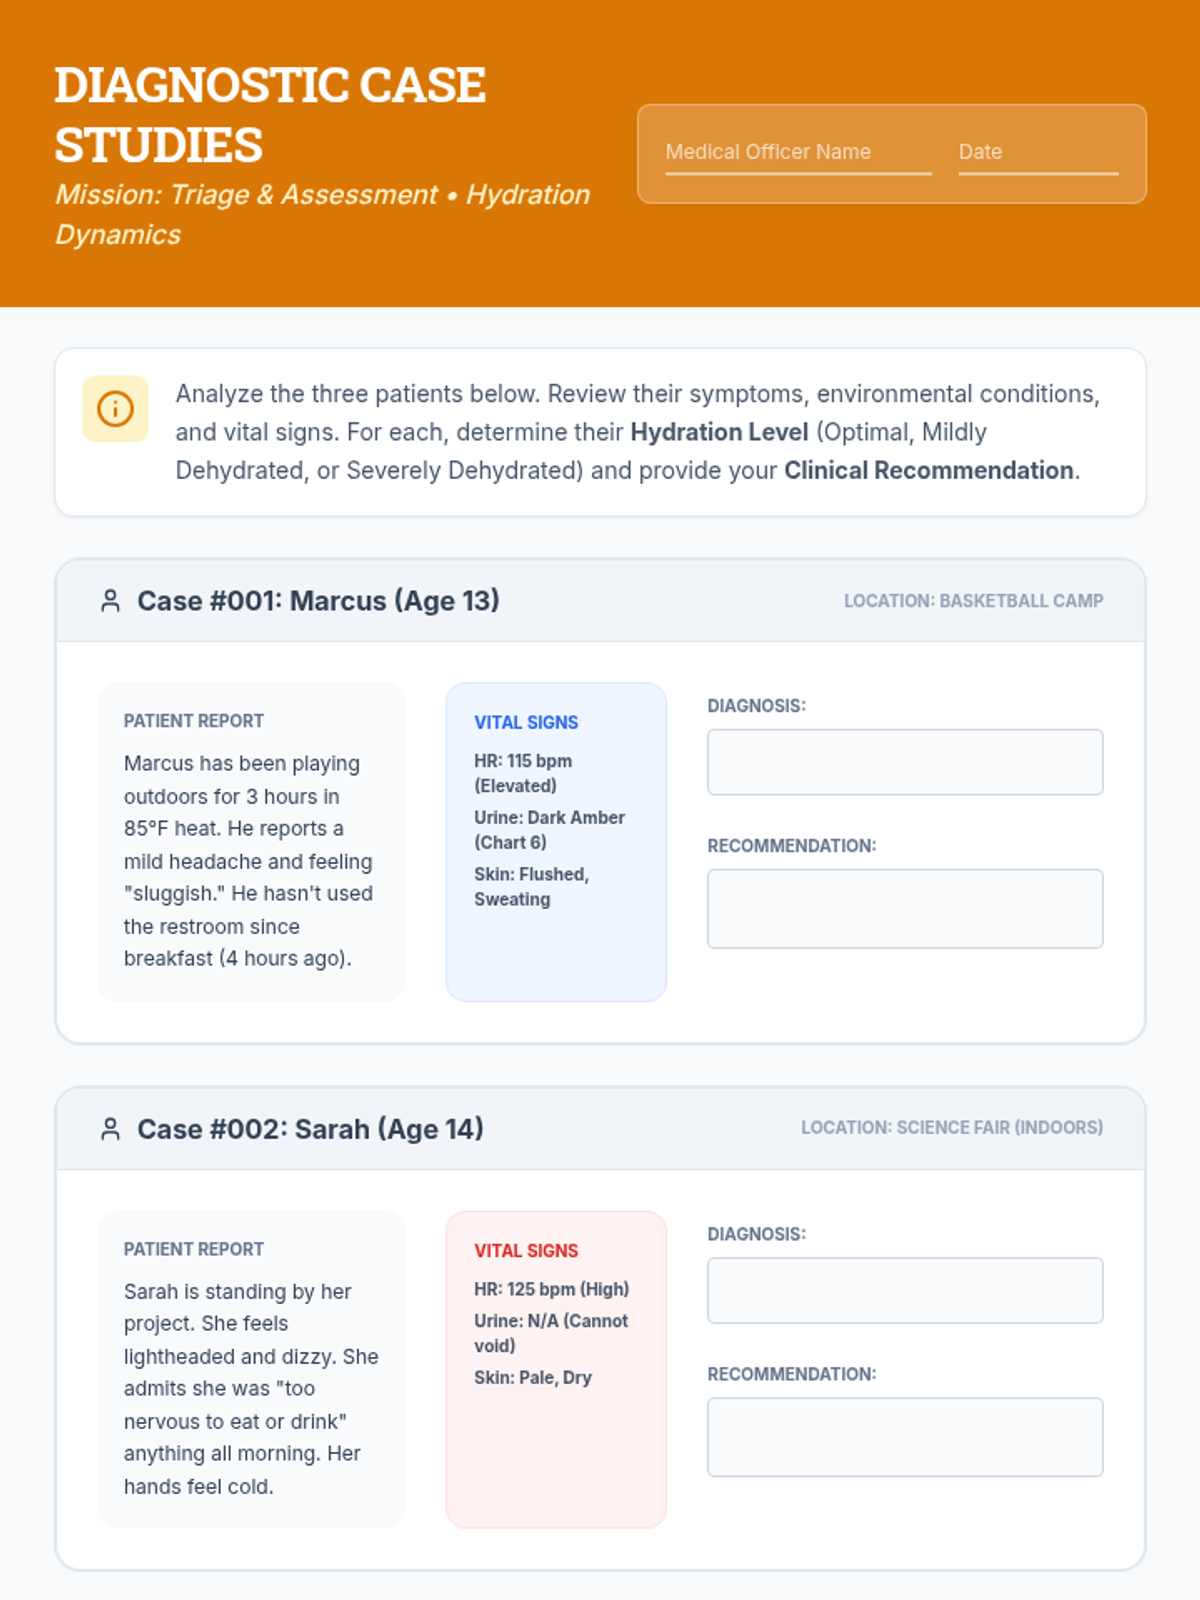Click the Diagnosis box for Sarah
This screenshot has width=1200, height=1600.
(904, 1290)
